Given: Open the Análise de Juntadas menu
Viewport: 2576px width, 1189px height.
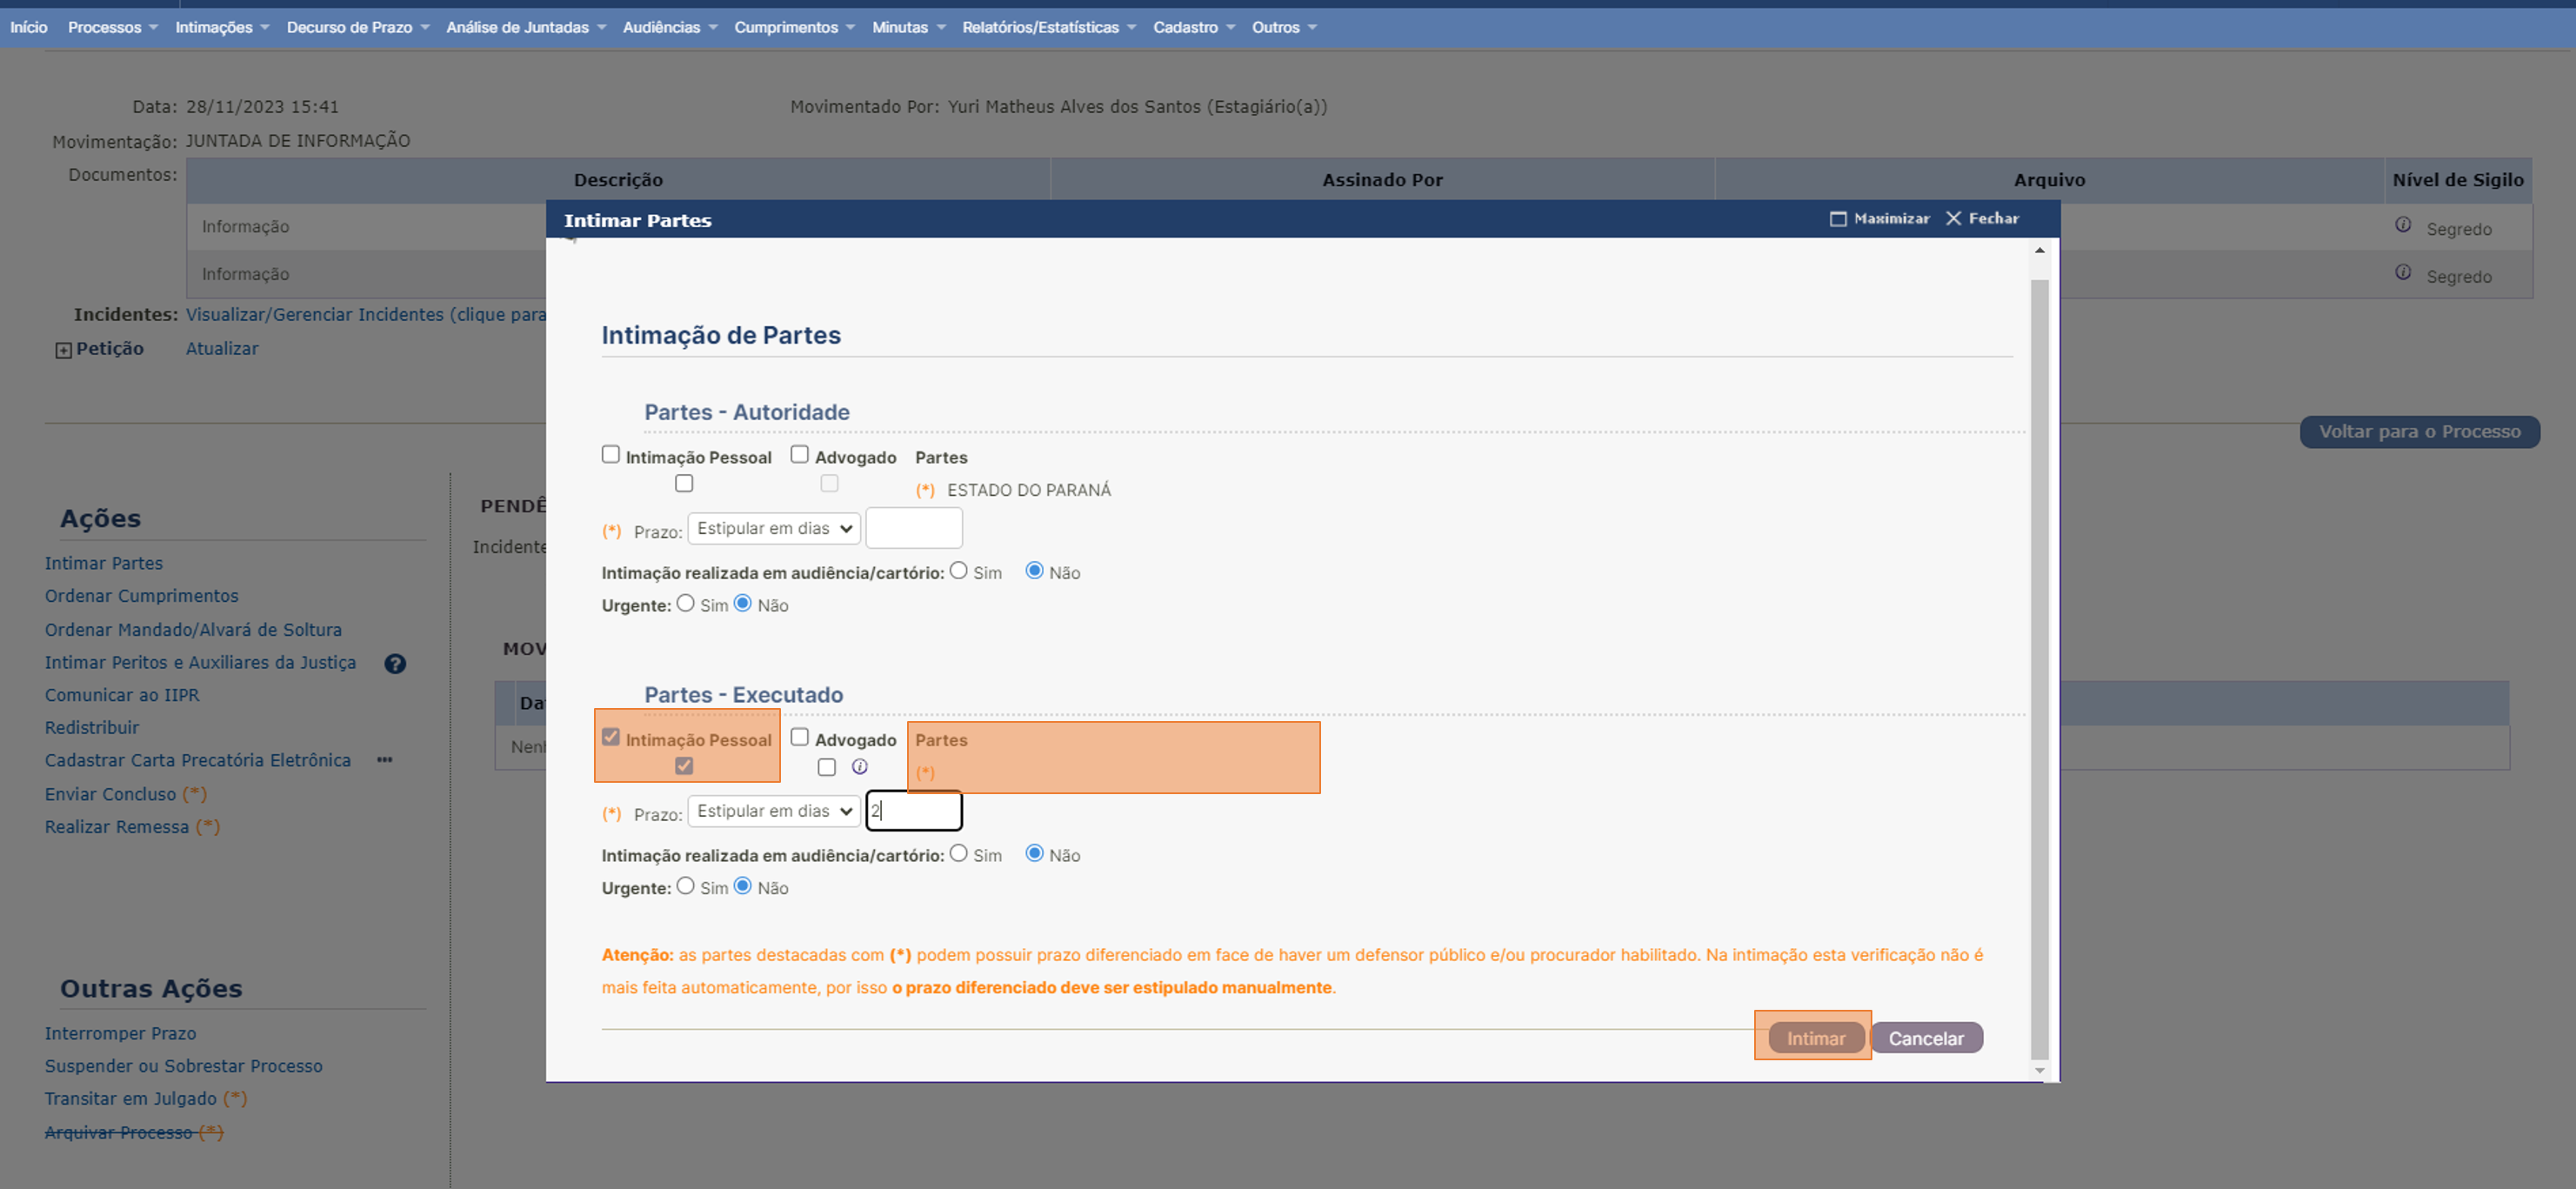Looking at the screenshot, I should [526, 27].
